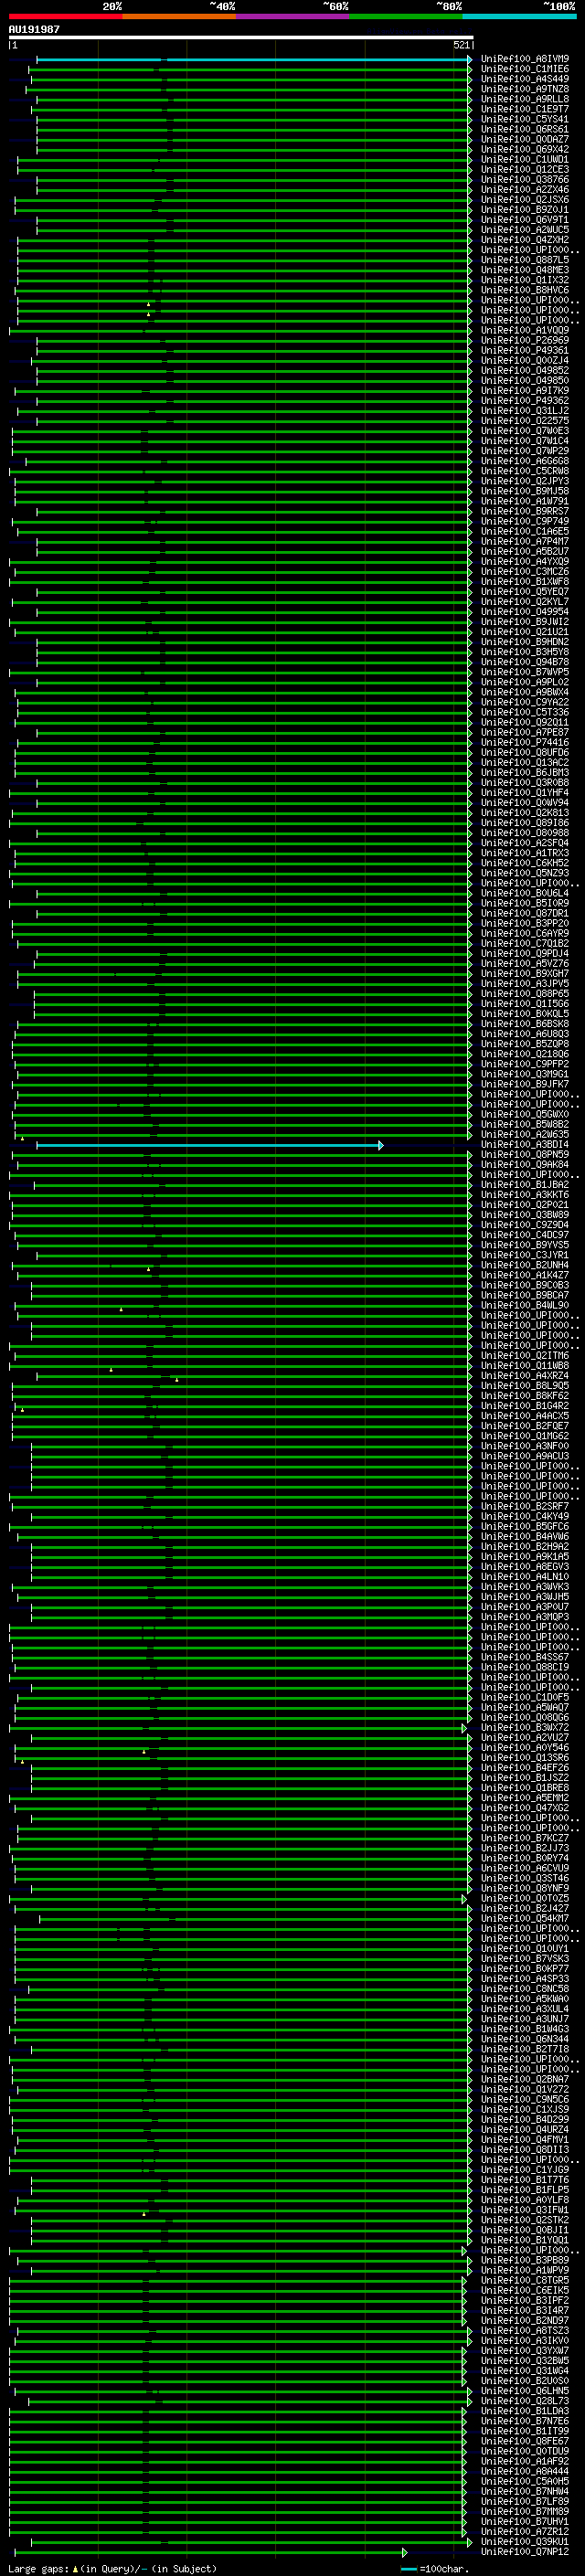Click UniRef100_B1JBA2 label
The image size is (585, 2576).
pos(524,1184)
